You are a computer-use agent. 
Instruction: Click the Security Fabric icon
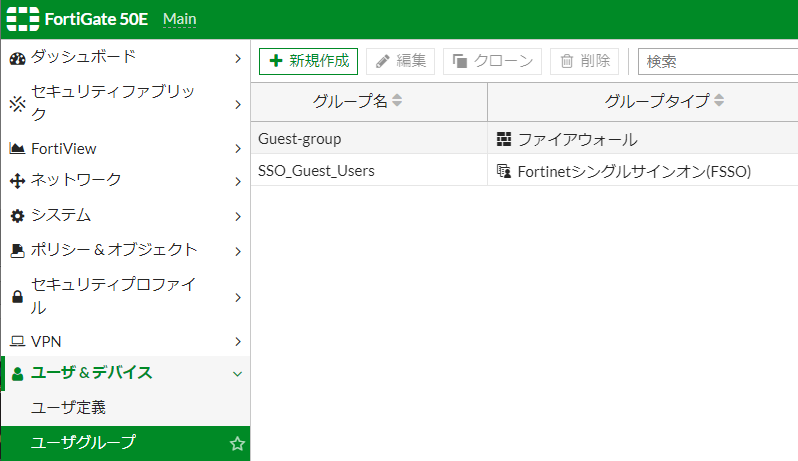[x=17, y=104]
